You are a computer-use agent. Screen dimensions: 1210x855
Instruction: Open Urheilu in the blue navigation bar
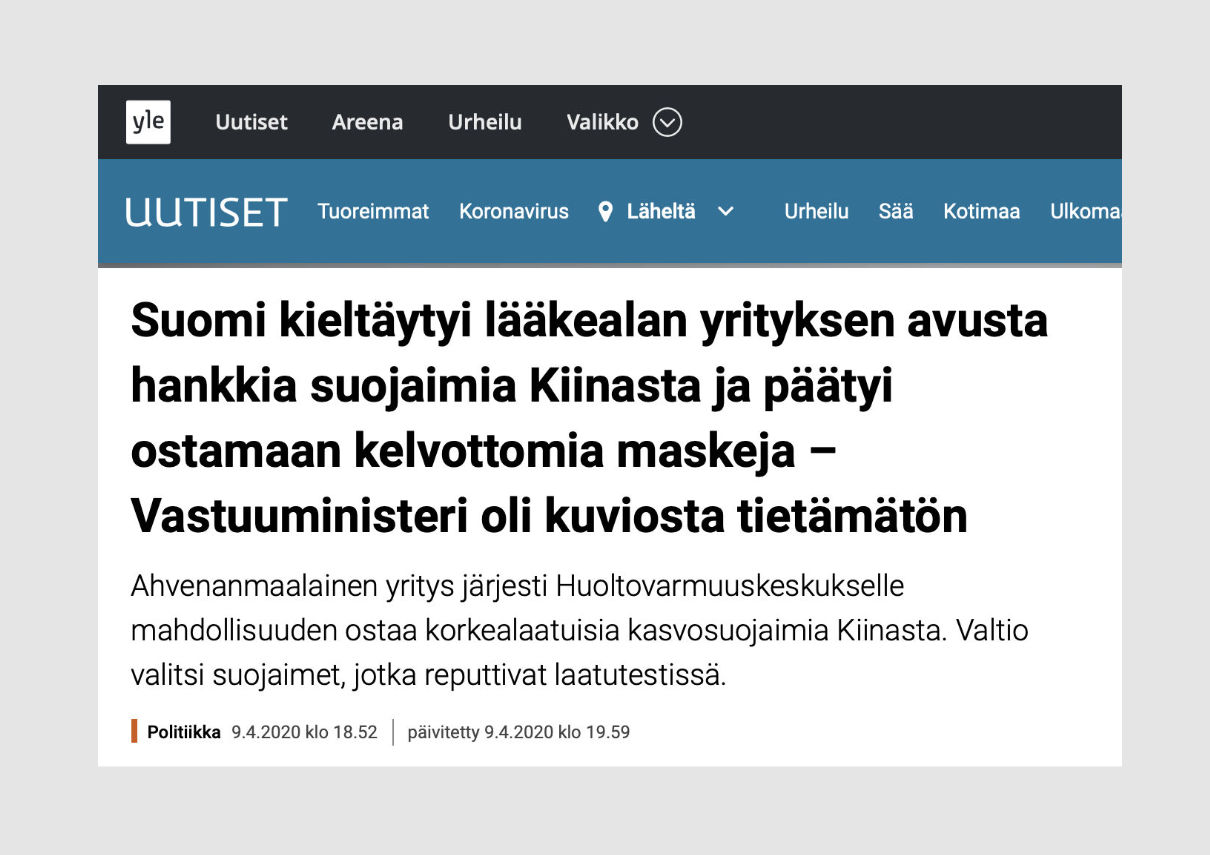(x=816, y=212)
